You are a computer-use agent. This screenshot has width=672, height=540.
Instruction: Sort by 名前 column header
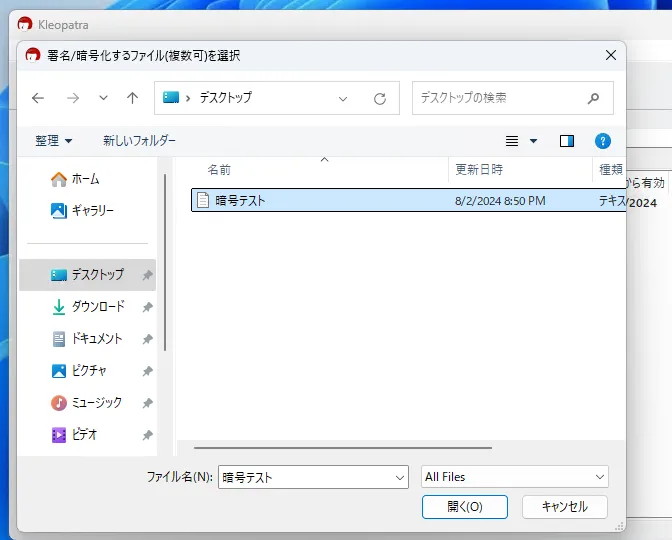click(x=219, y=170)
